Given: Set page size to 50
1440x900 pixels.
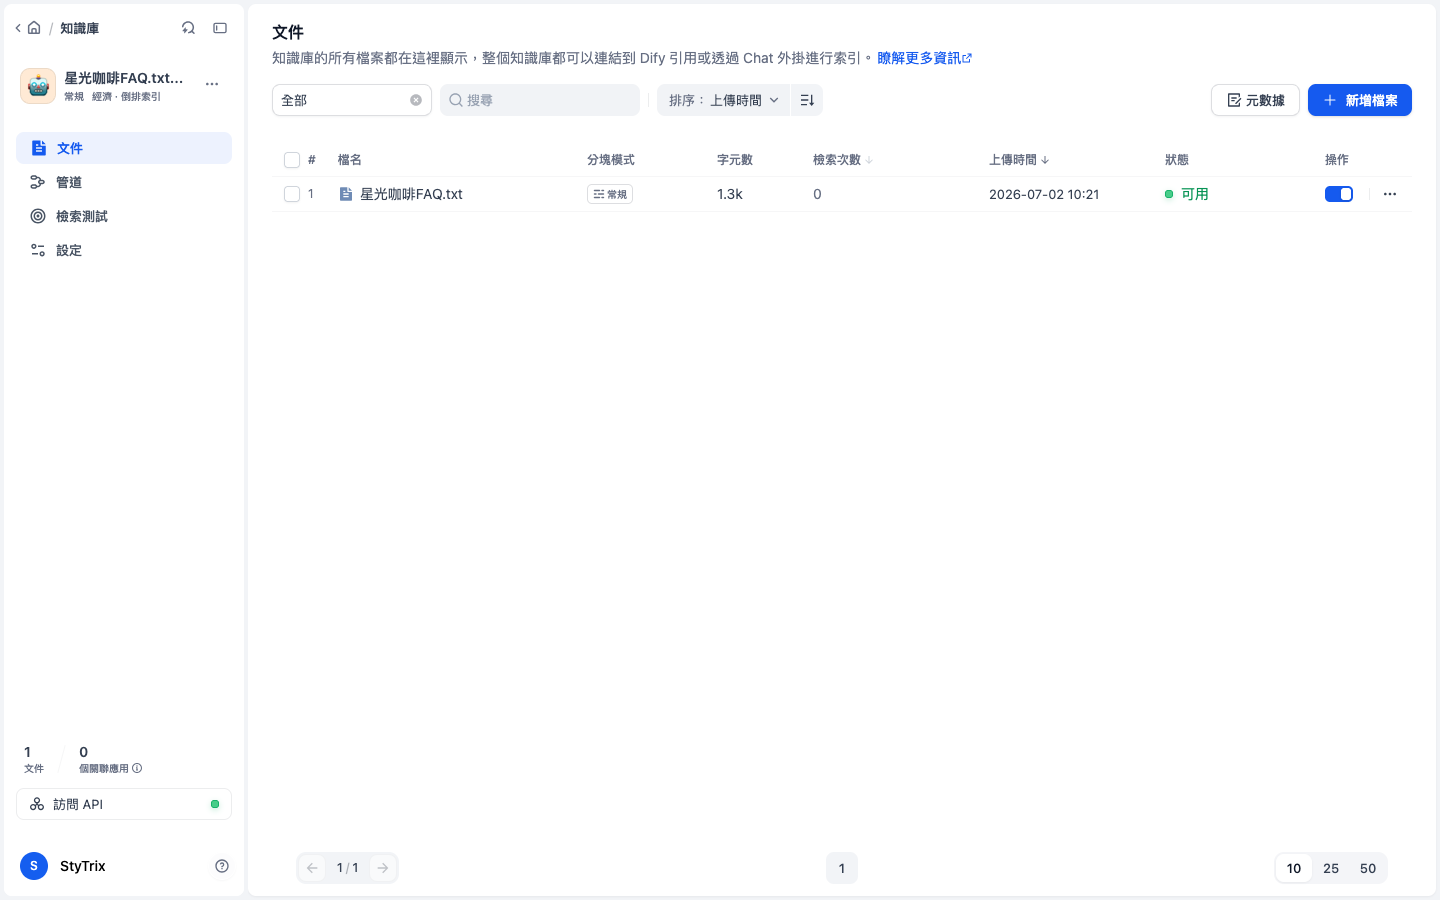Looking at the screenshot, I should click(1368, 868).
